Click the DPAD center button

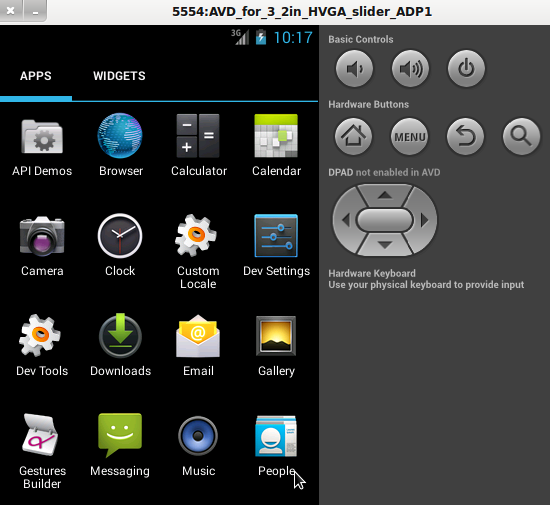[385, 220]
